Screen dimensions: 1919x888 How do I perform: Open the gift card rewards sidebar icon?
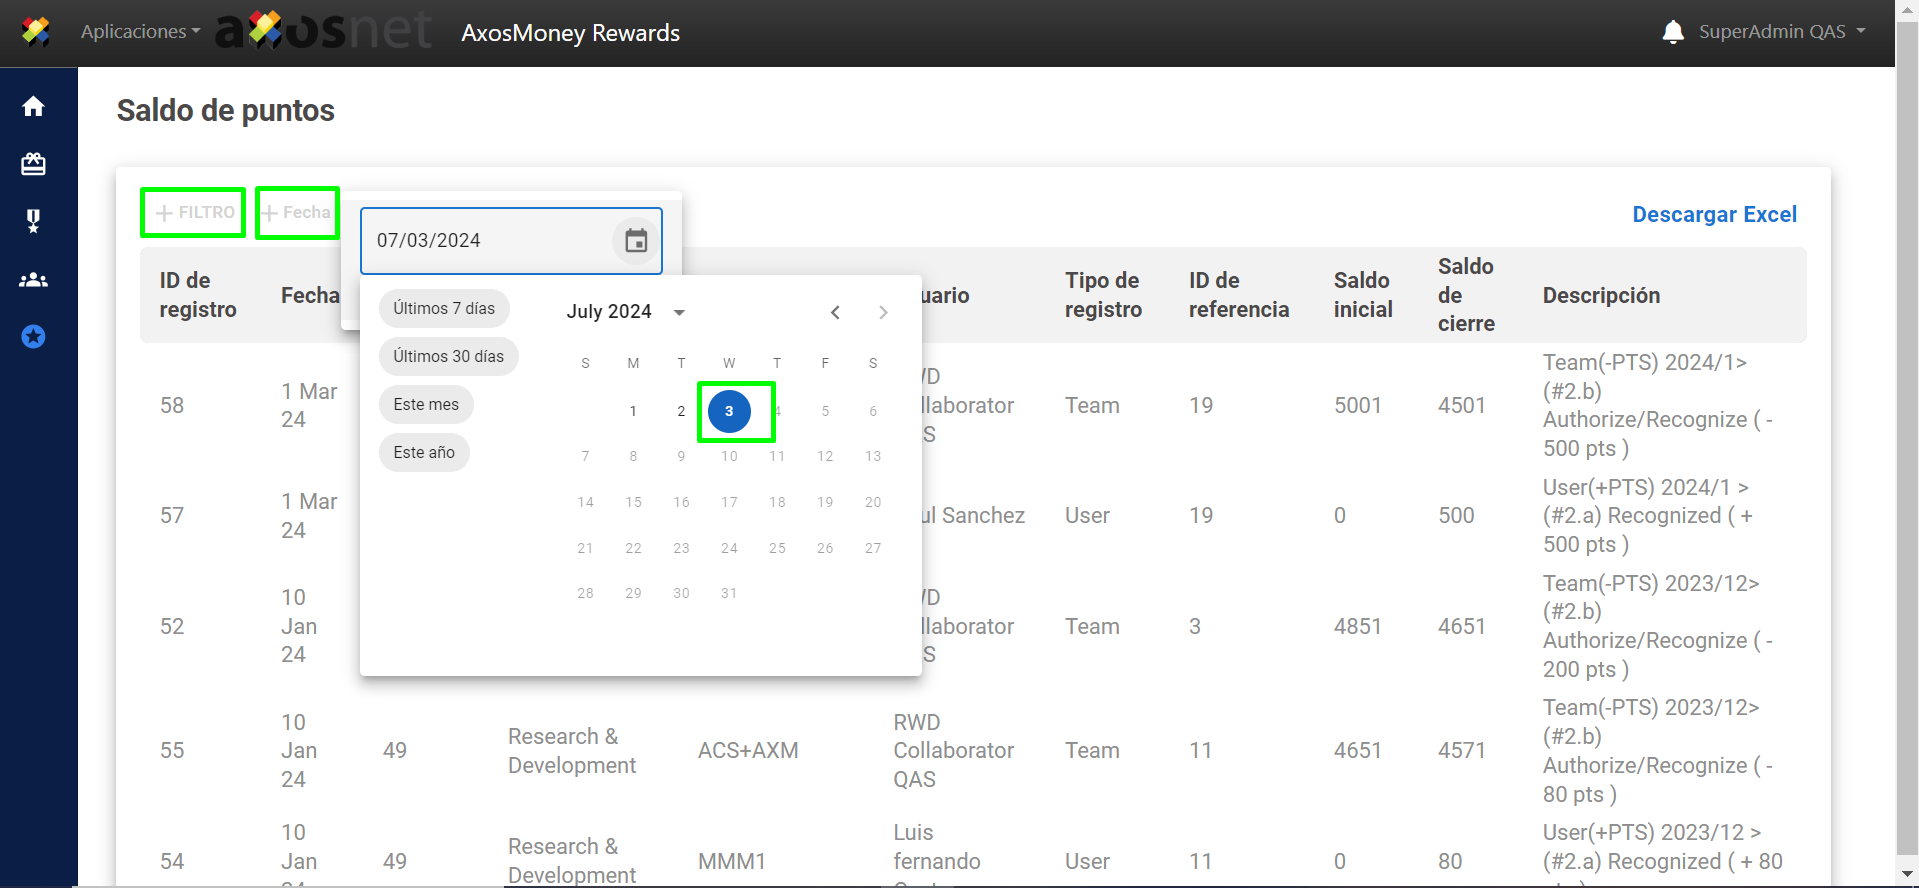pyautogui.click(x=34, y=164)
